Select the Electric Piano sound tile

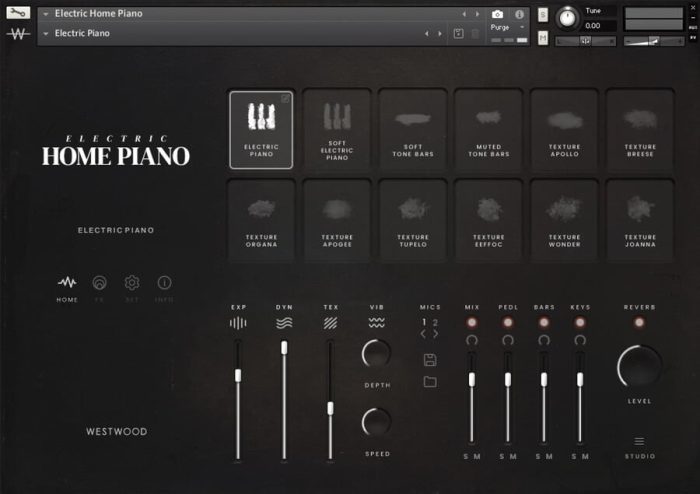(261, 130)
